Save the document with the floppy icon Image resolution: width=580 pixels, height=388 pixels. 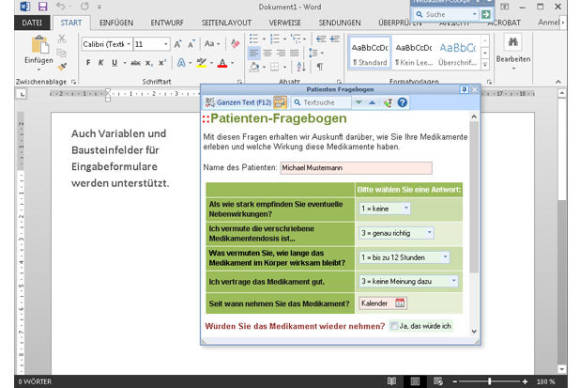43,6
